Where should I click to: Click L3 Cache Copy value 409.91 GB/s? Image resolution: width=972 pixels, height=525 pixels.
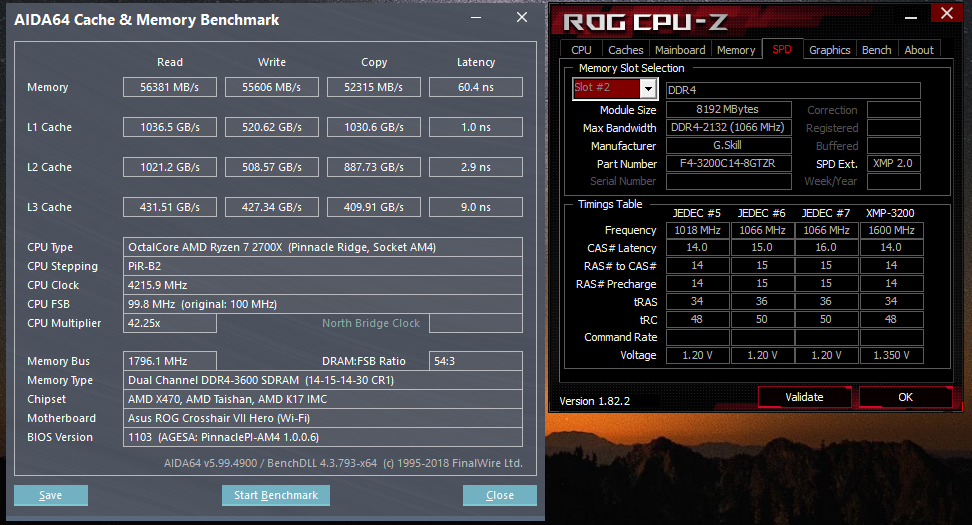[x=374, y=207]
